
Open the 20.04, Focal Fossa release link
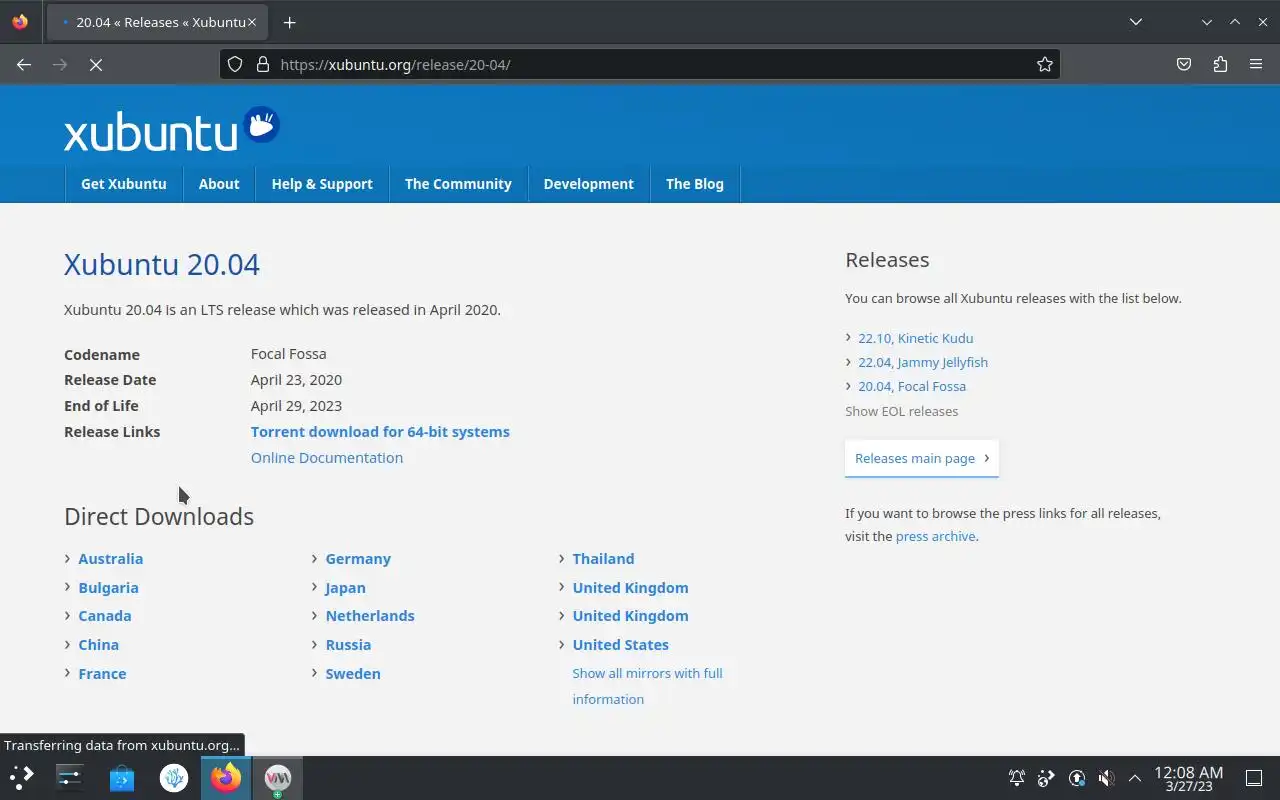[912, 386]
